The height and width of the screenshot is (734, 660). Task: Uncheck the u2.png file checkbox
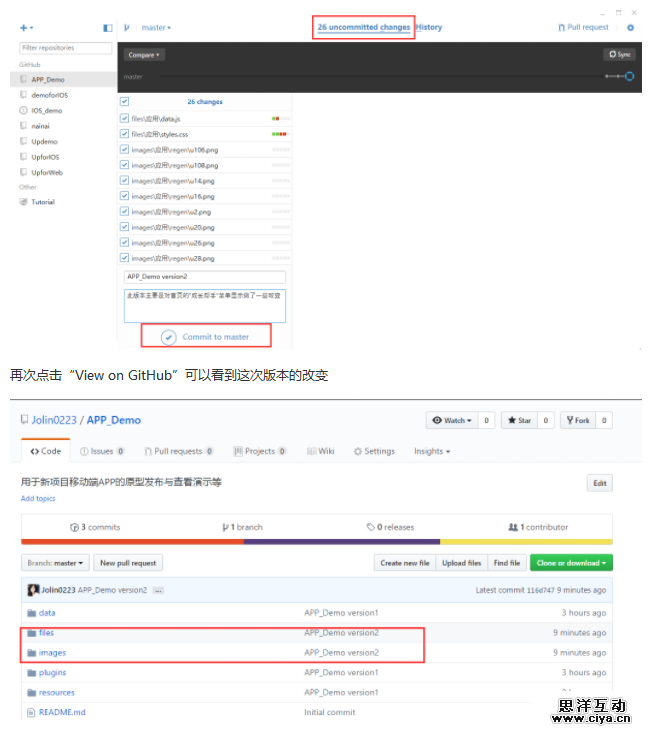[125, 211]
